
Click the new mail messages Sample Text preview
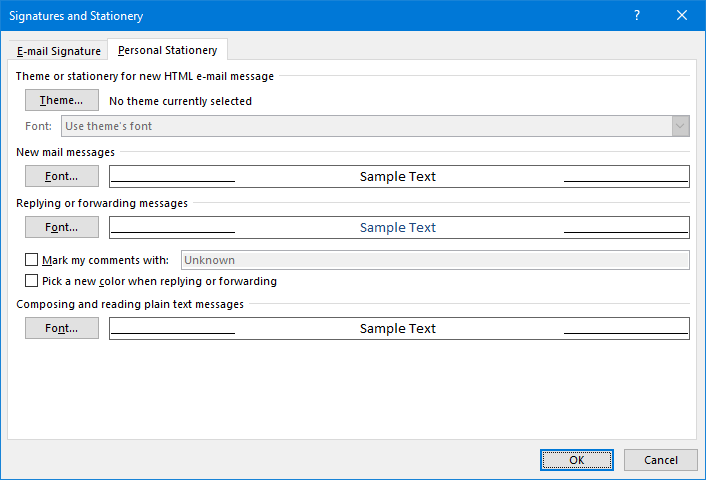coord(399,177)
